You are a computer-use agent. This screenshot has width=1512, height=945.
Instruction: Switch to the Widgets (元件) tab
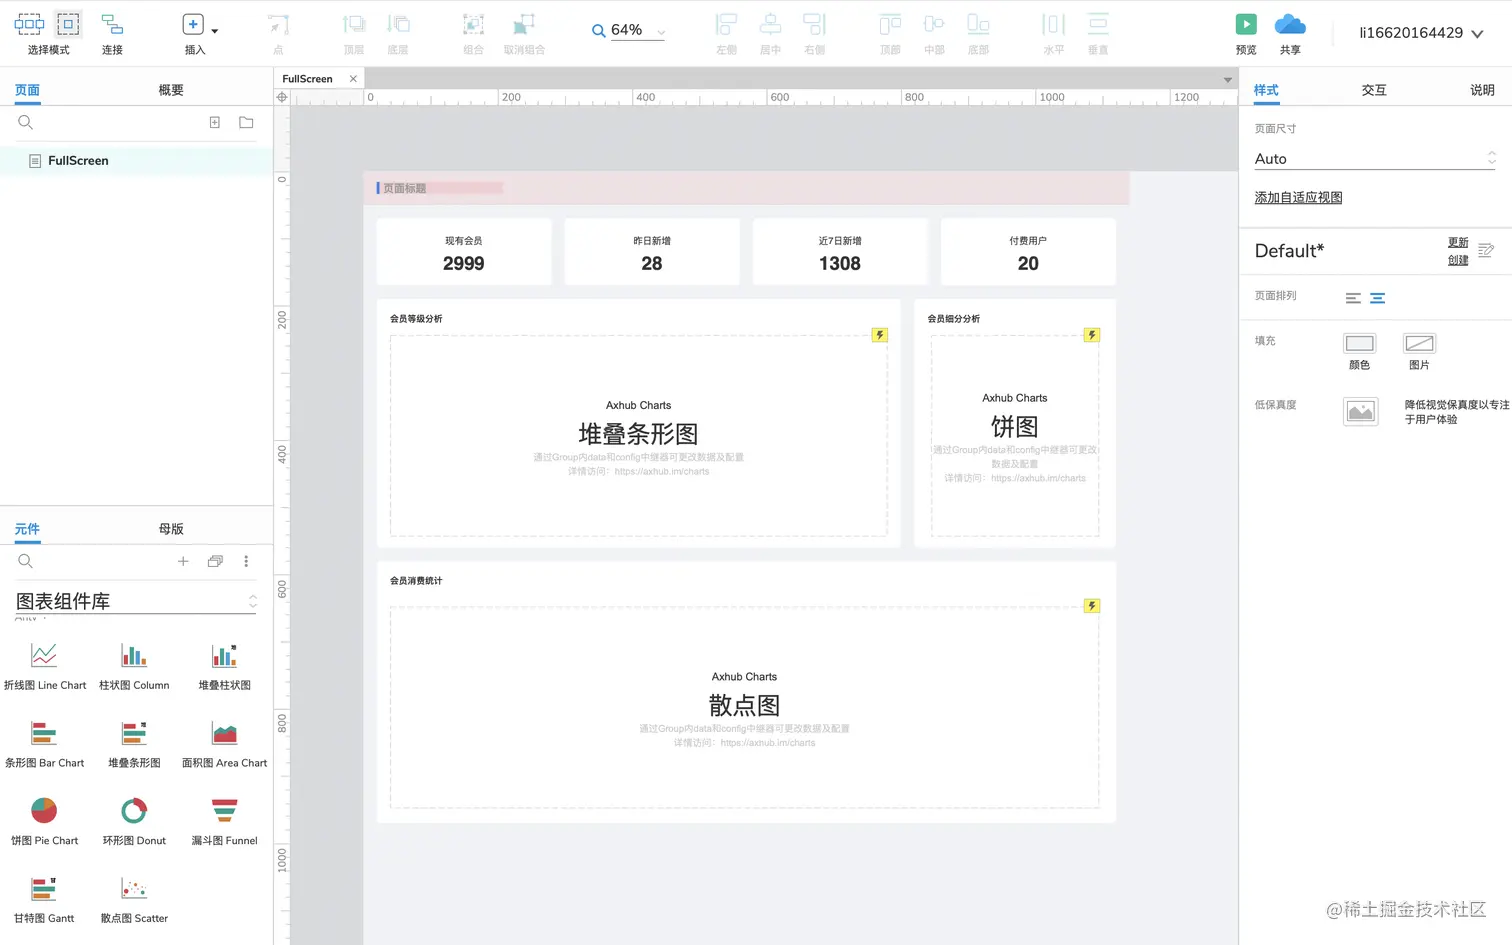[x=27, y=529]
